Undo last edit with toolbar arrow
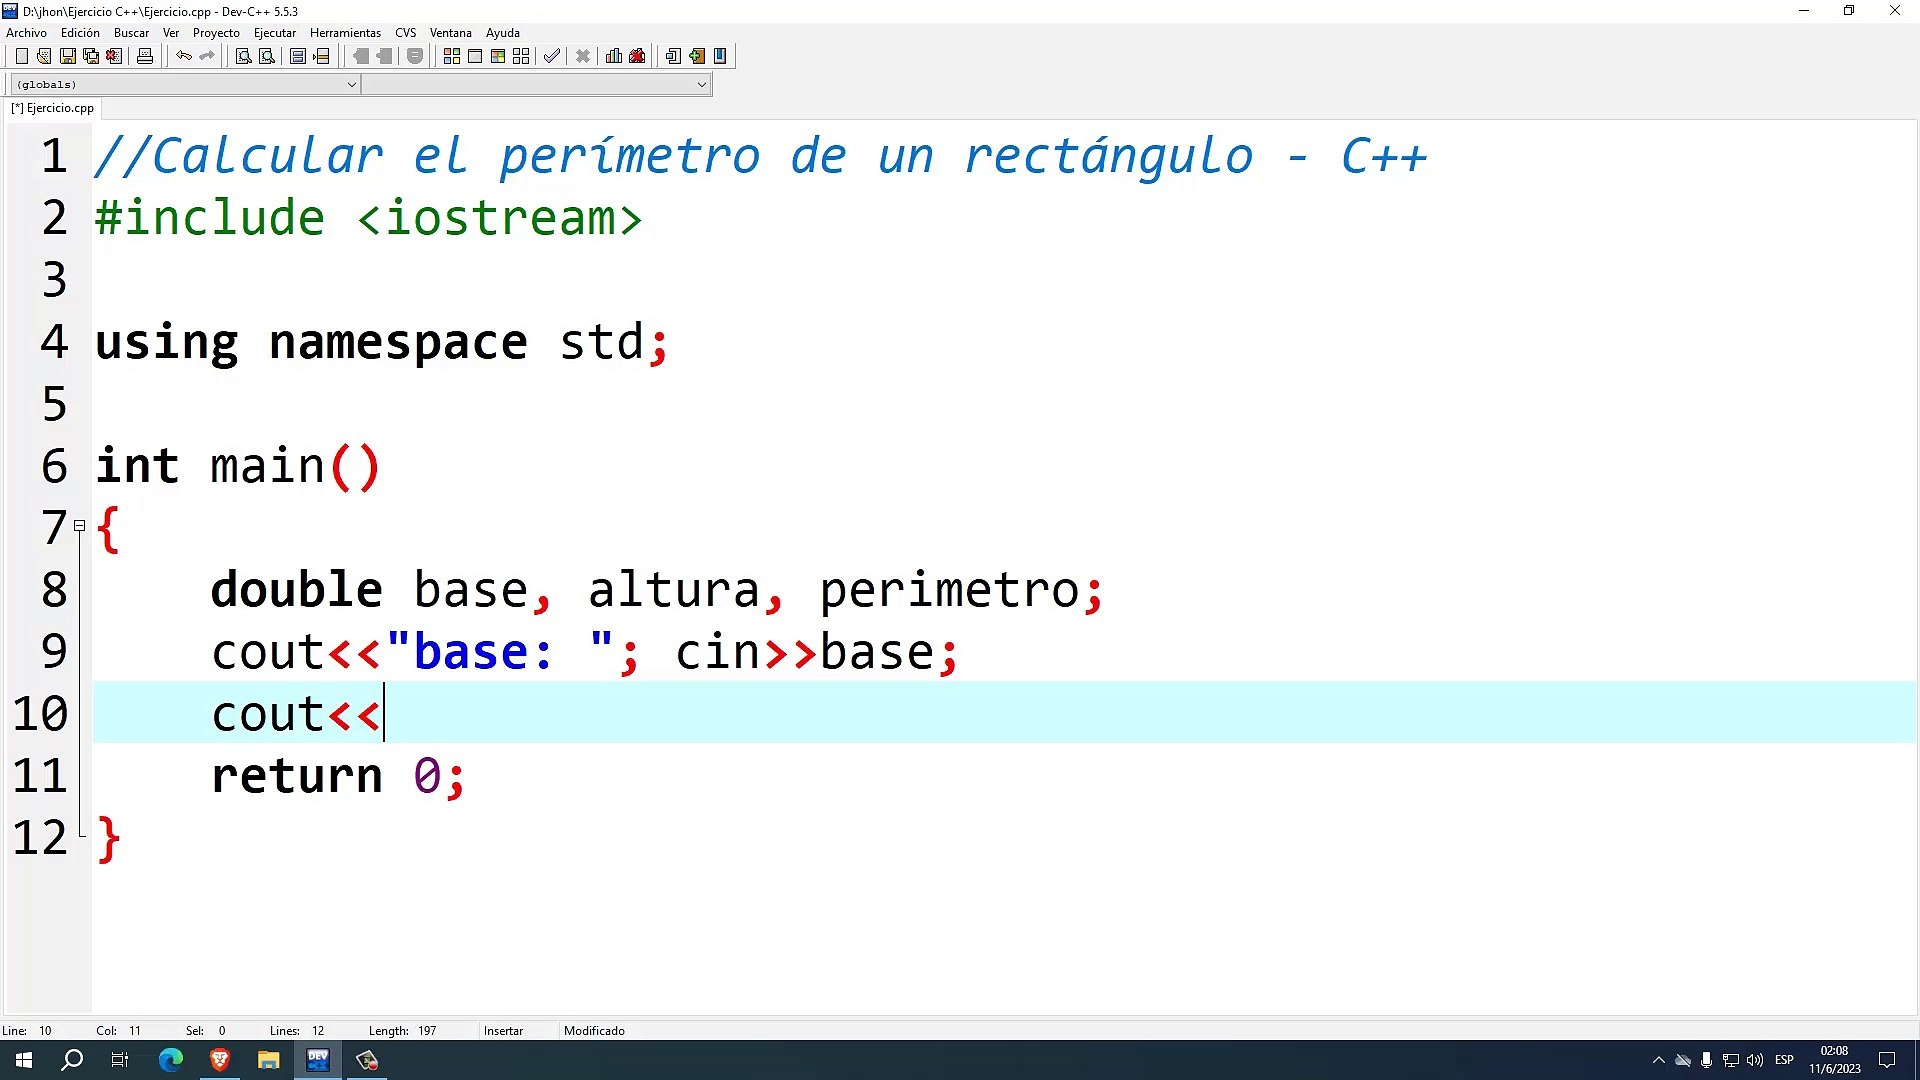Viewport: 1920px width, 1080px height. pyautogui.click(x=184, y=57)
